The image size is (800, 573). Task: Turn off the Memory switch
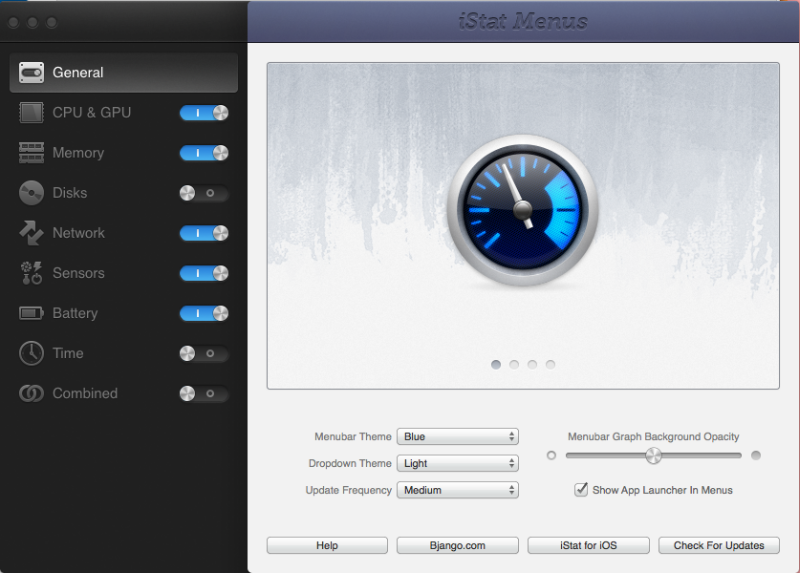(x=204, y=153)
